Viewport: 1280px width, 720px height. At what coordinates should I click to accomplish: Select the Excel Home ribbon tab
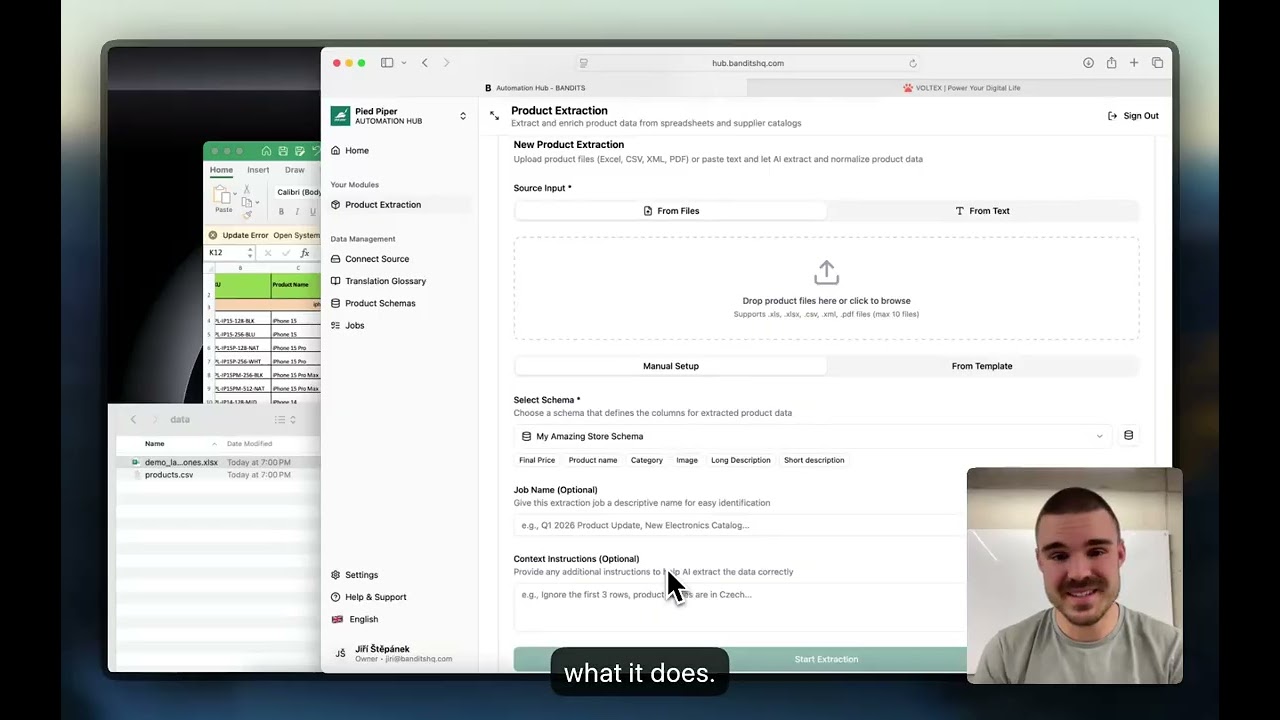pyautogui.click(x=221, y=170)
